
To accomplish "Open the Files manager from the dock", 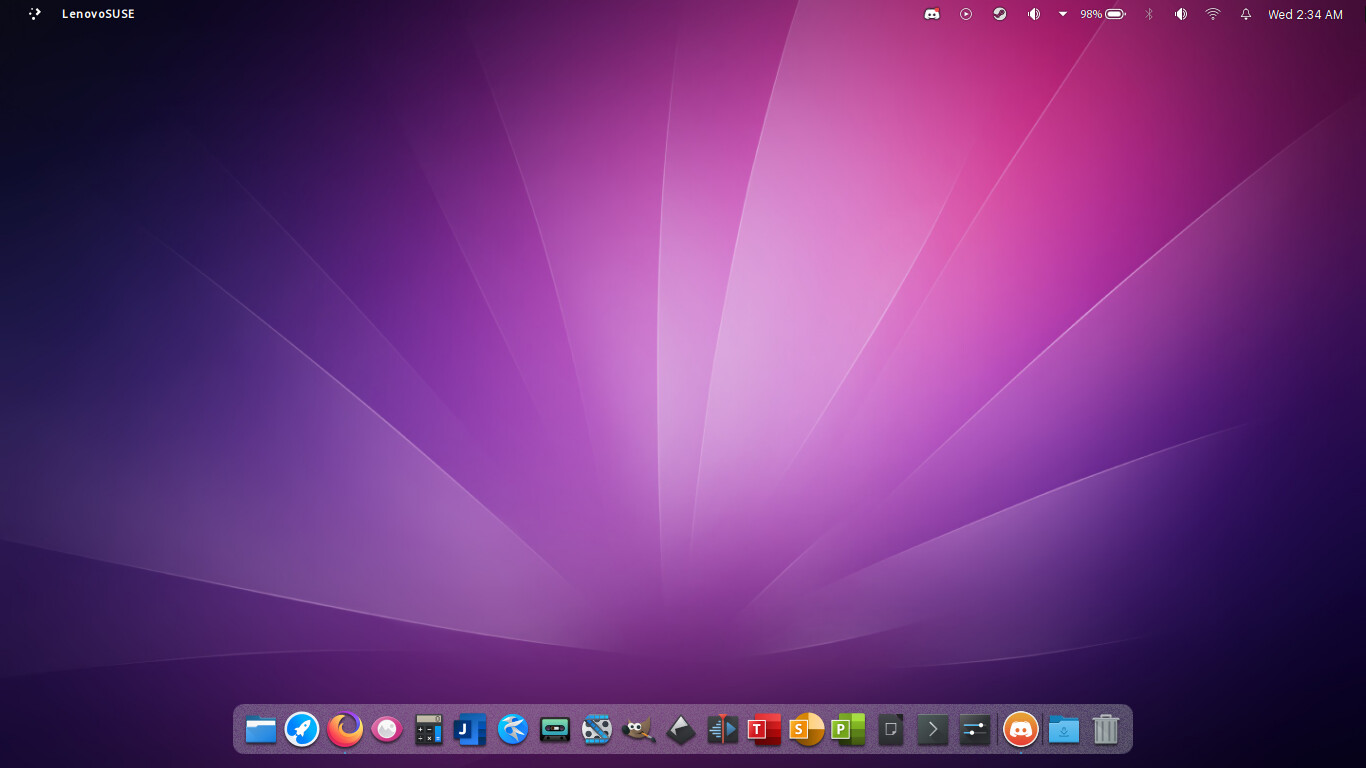I will (x=260, y=730).
